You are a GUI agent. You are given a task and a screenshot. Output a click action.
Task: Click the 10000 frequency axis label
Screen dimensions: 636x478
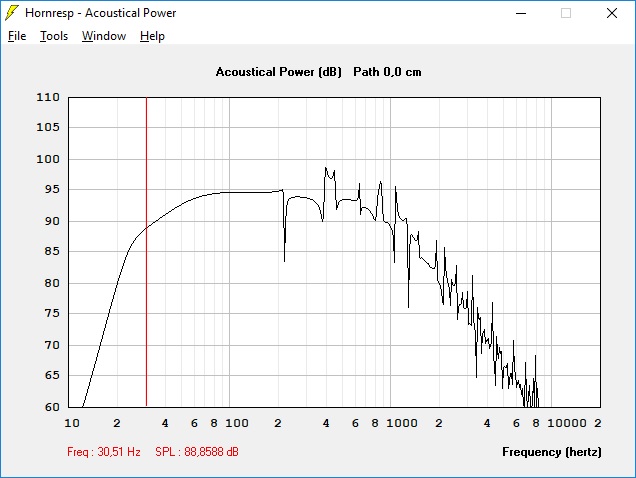click(x=567, y=423)
